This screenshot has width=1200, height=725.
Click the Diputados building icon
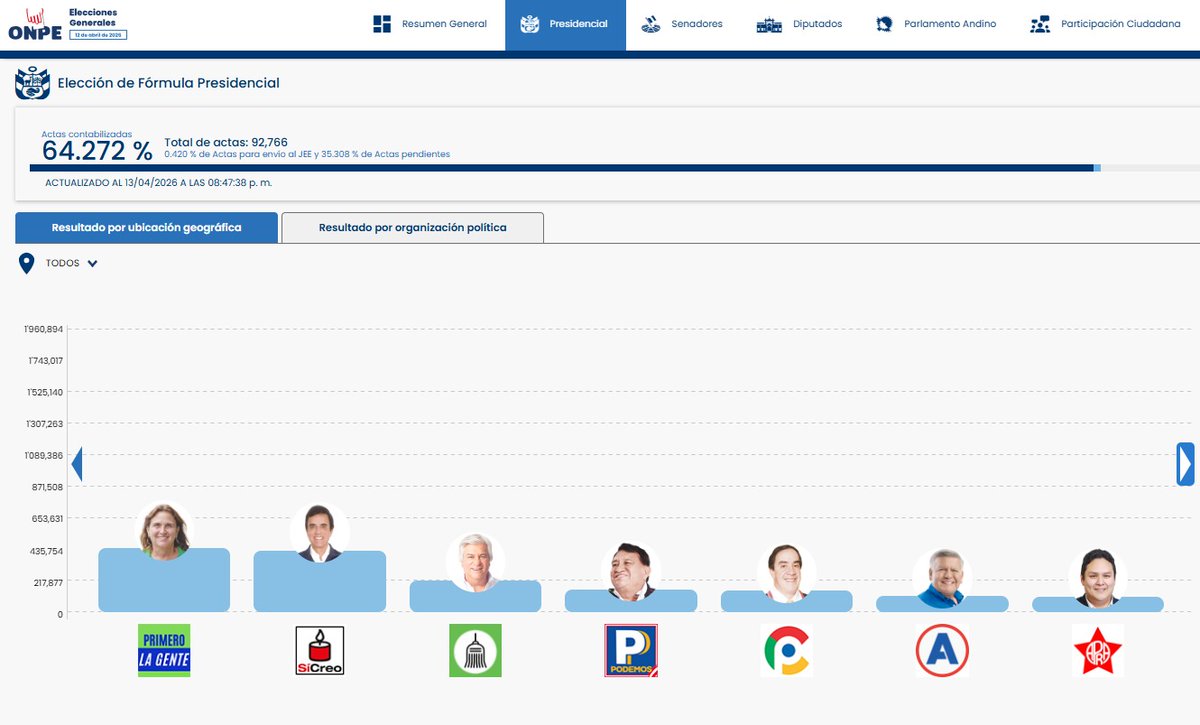tap(770, 22)
